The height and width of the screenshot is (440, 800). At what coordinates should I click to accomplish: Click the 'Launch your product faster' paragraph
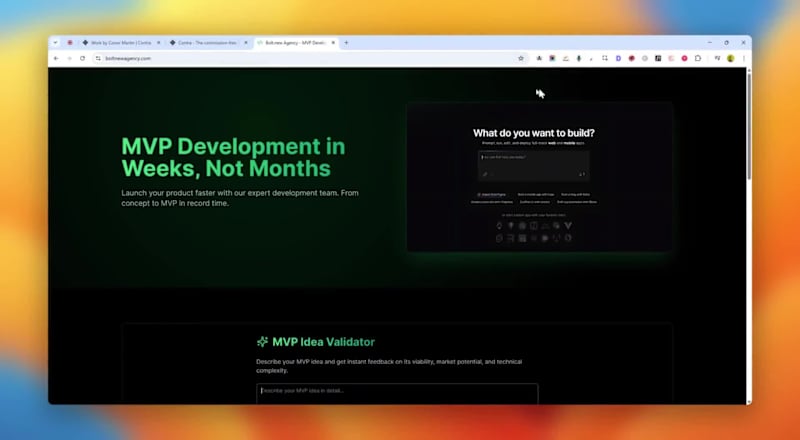(x=240, y=198)
